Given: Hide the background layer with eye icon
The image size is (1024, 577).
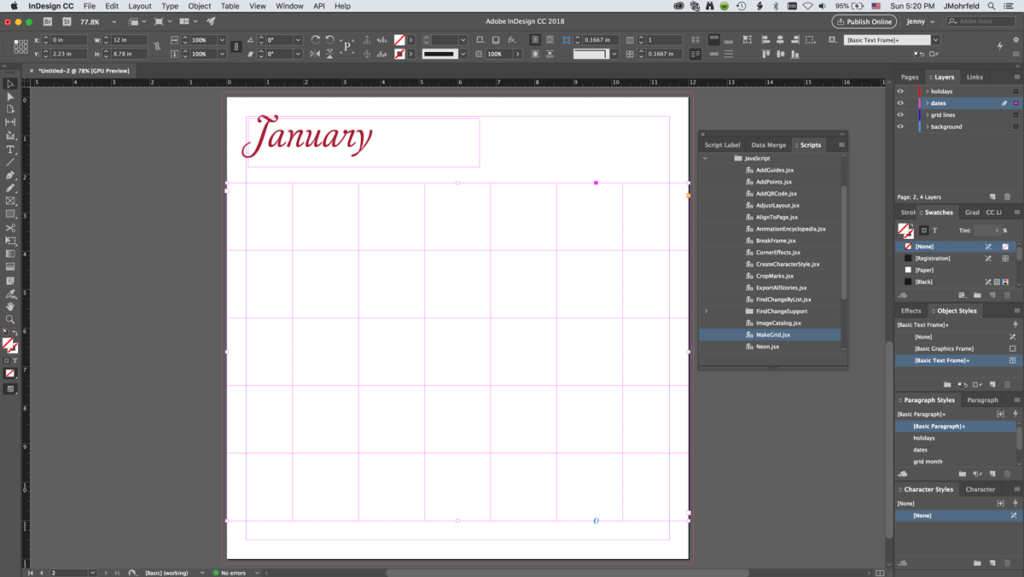Looking at the screenshot, I should [900, 127].
